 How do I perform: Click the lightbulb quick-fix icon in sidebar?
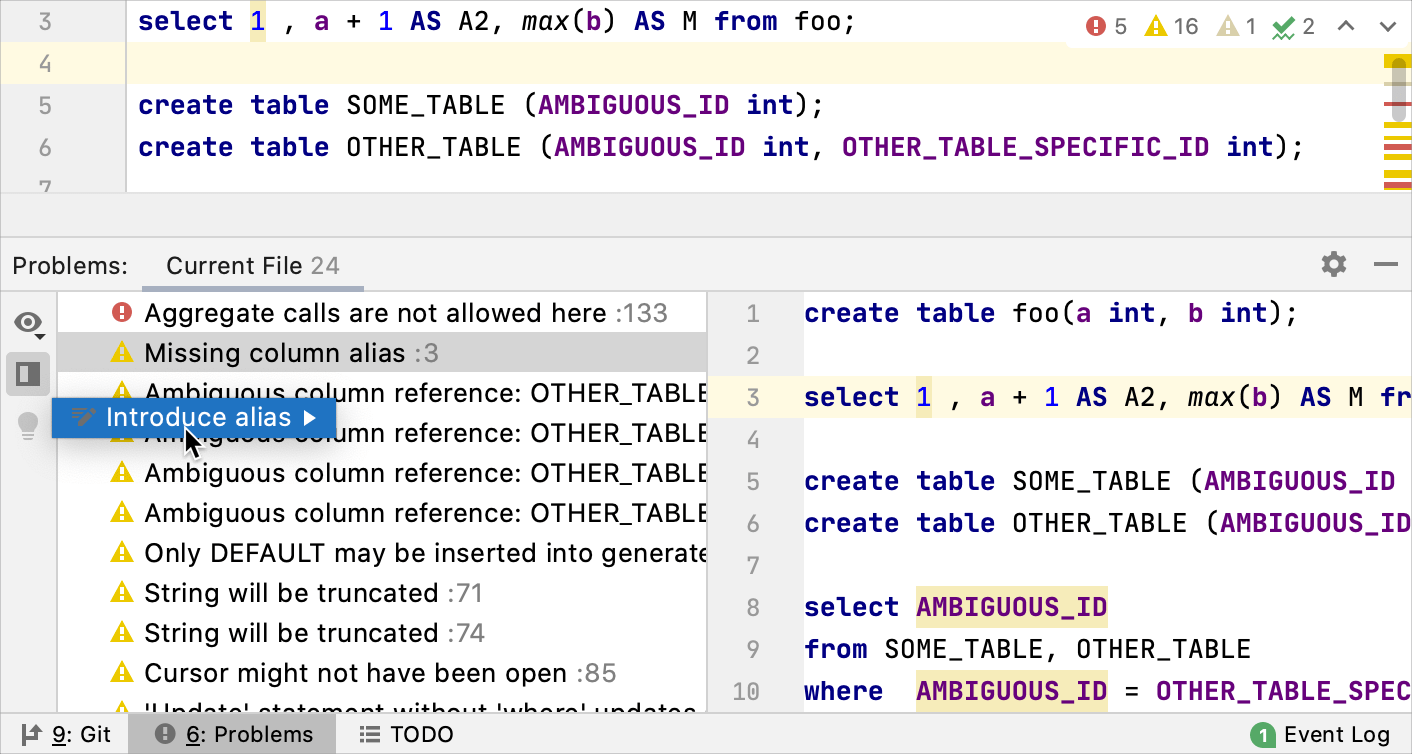pyautogui.click(x=28, y=425)
